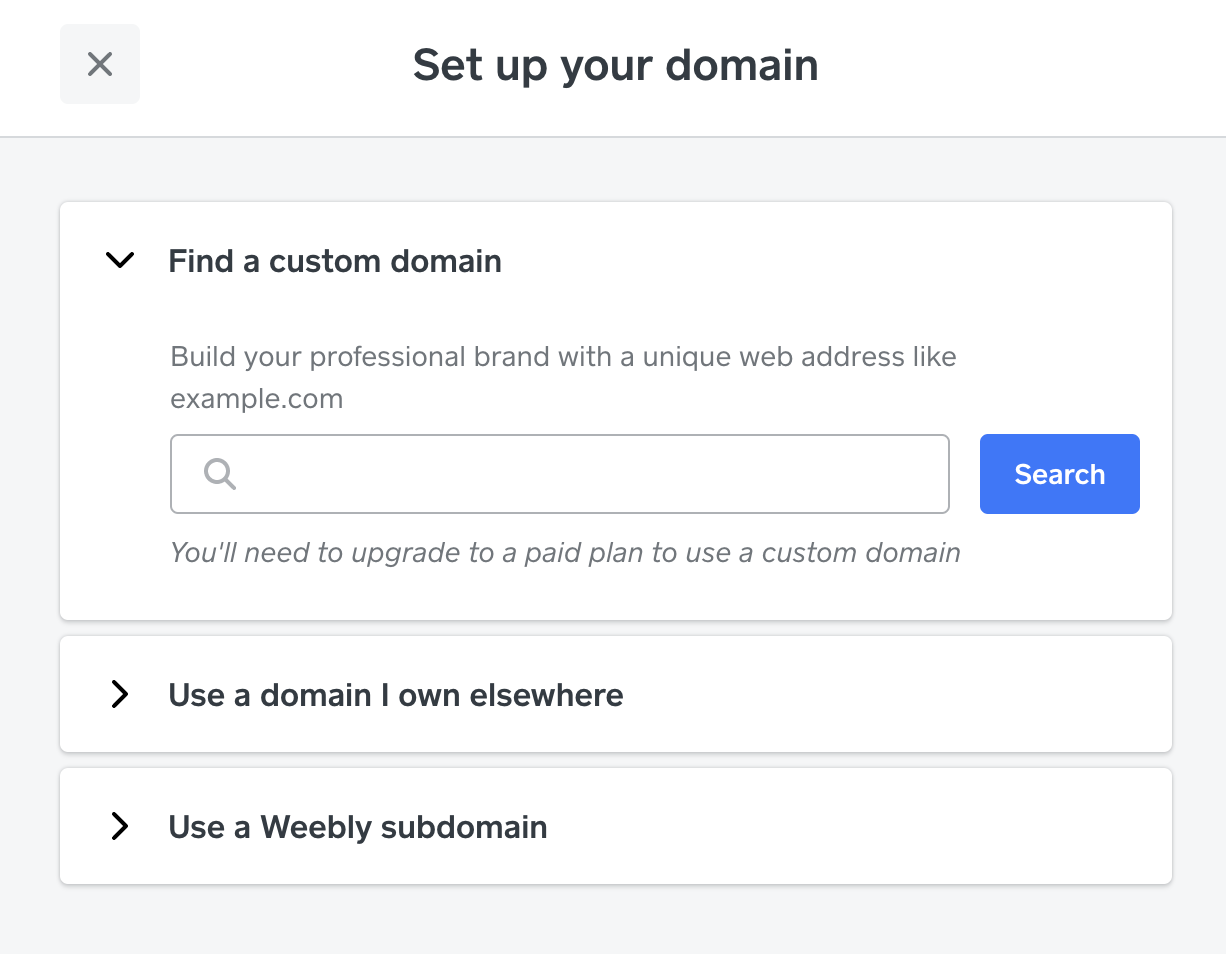Click the magnifying glass search icon
Screen dimensions: 1226x954
click(x=220, y=474)
